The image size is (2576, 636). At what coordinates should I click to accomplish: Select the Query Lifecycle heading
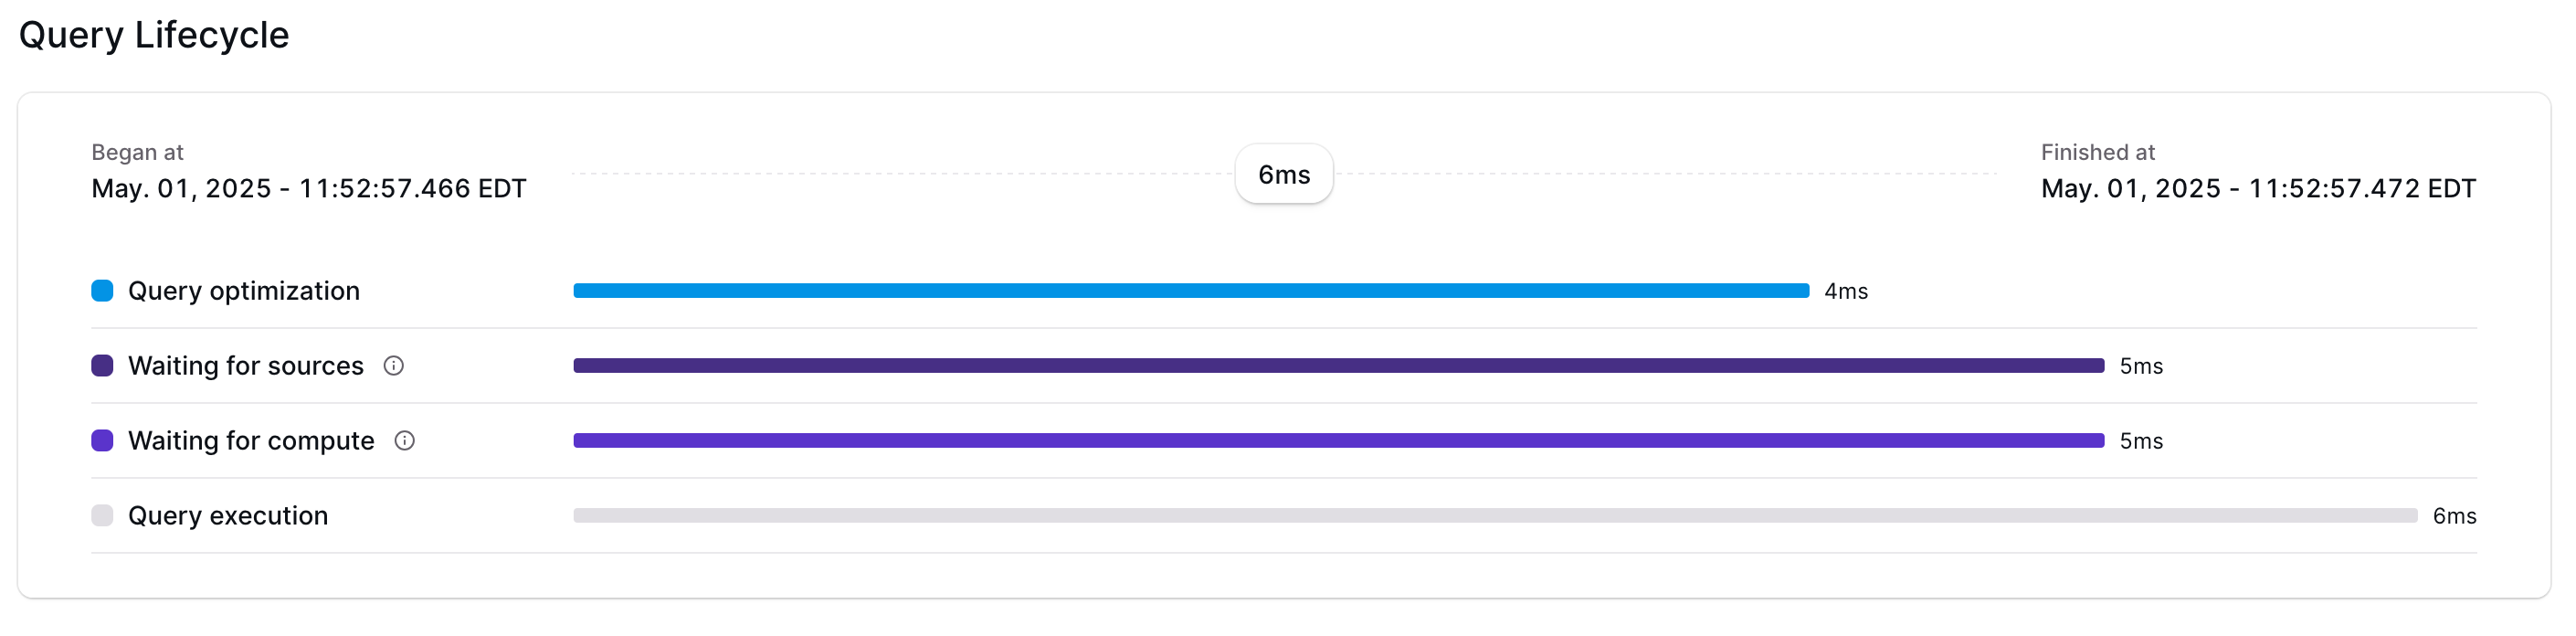click(x=156, y=35)
